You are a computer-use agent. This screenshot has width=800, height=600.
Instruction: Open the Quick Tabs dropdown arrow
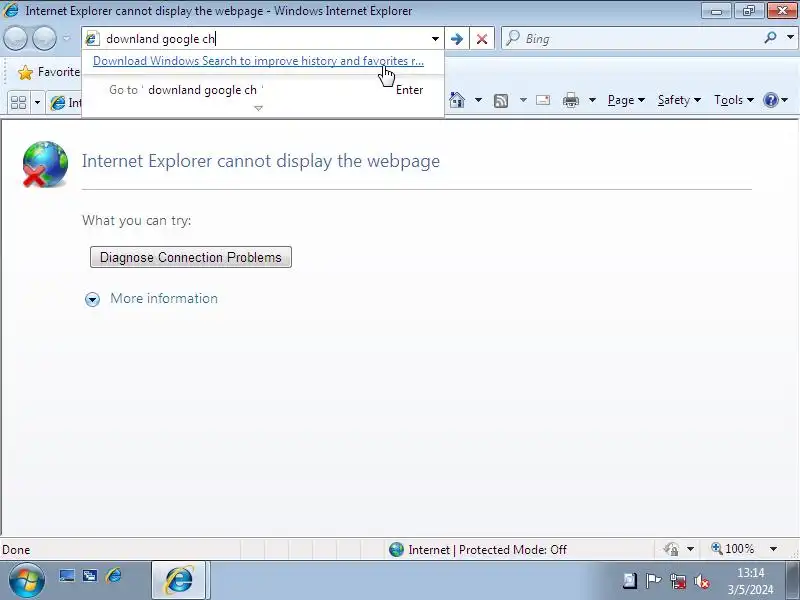37,103
